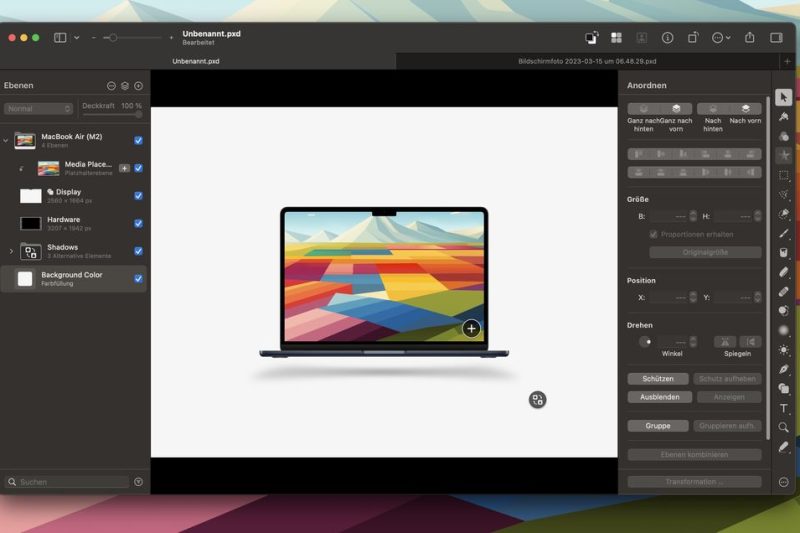Toggle the left sidebar icon in title bar
Image resolution: width=800 pixels, height=533 pixels.
pyautogui.click(x=60, y=38)
